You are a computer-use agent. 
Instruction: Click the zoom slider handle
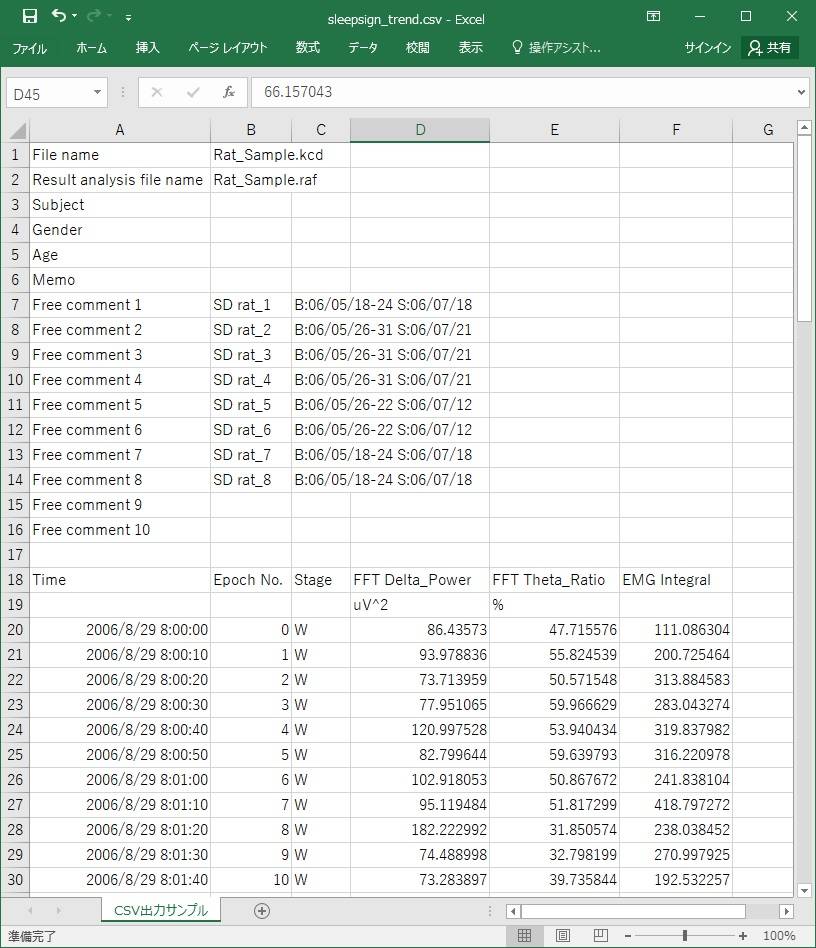[x=685, y=936]
